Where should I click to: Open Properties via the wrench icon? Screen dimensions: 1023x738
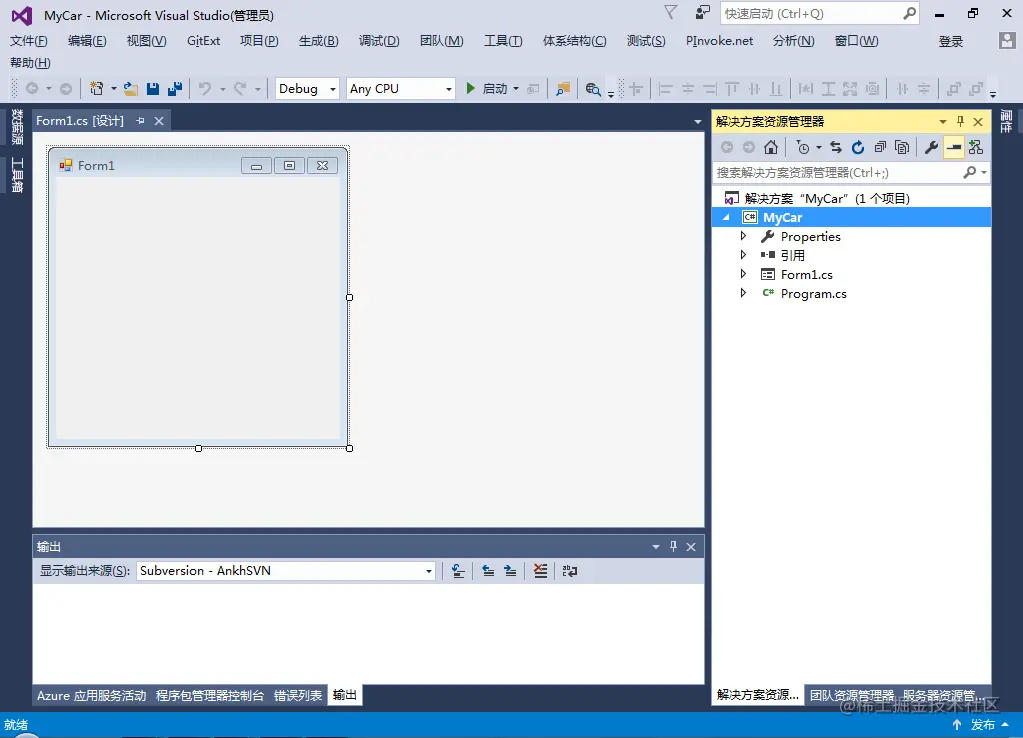932,147
